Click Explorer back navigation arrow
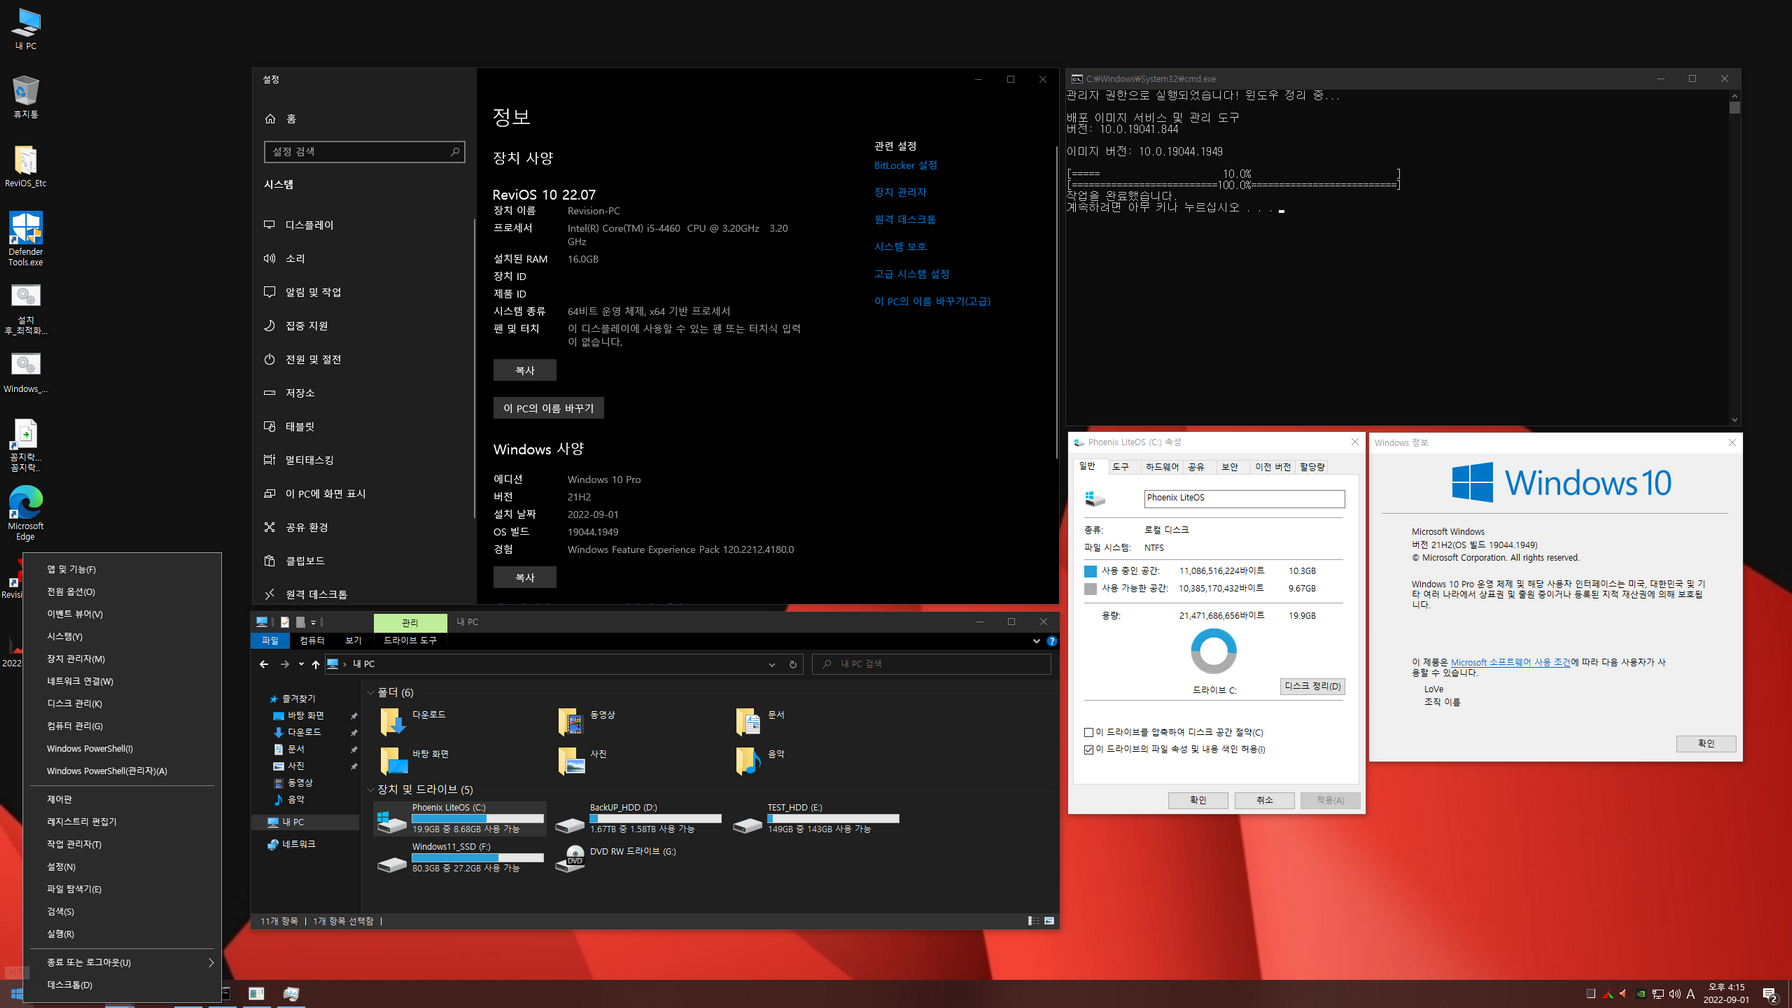 (264, 664)
